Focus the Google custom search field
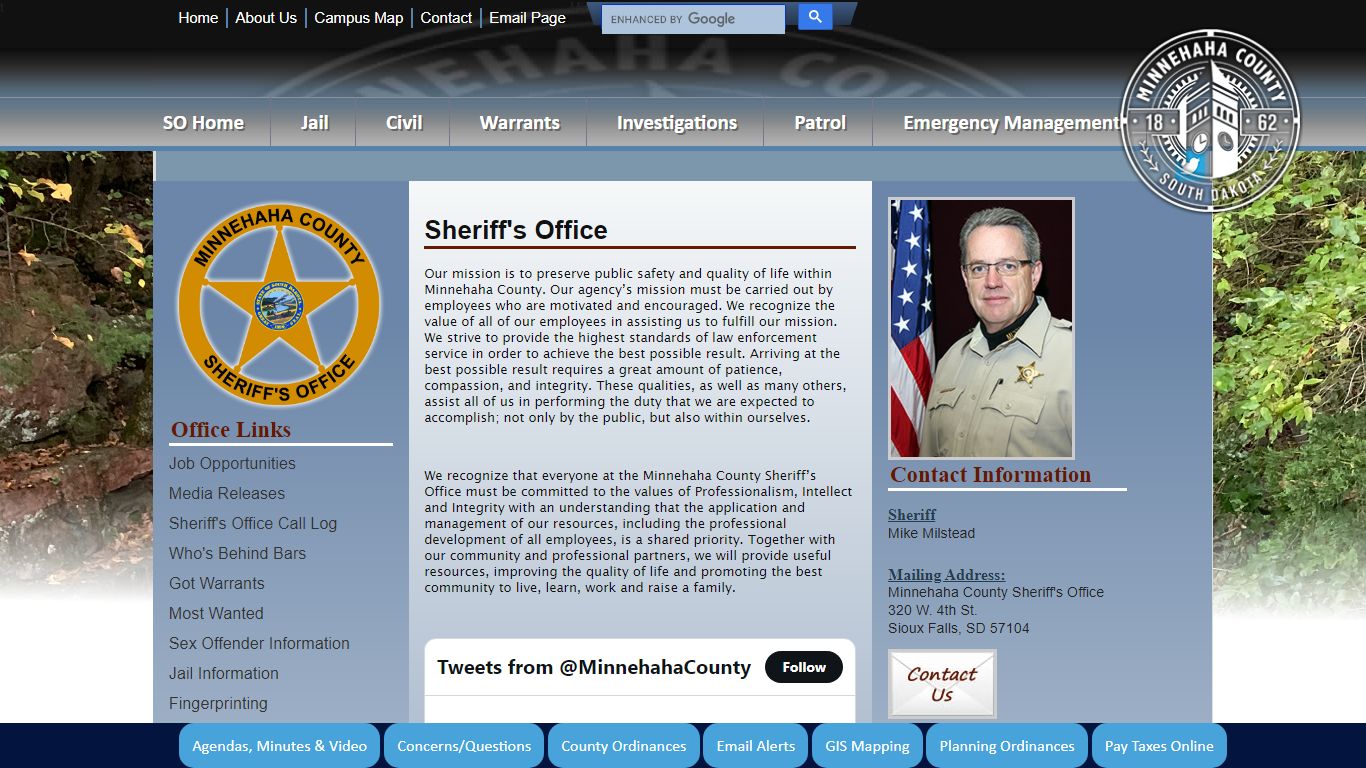The width and height of the screenshot is (1366, 768). (x=693, y=19)
